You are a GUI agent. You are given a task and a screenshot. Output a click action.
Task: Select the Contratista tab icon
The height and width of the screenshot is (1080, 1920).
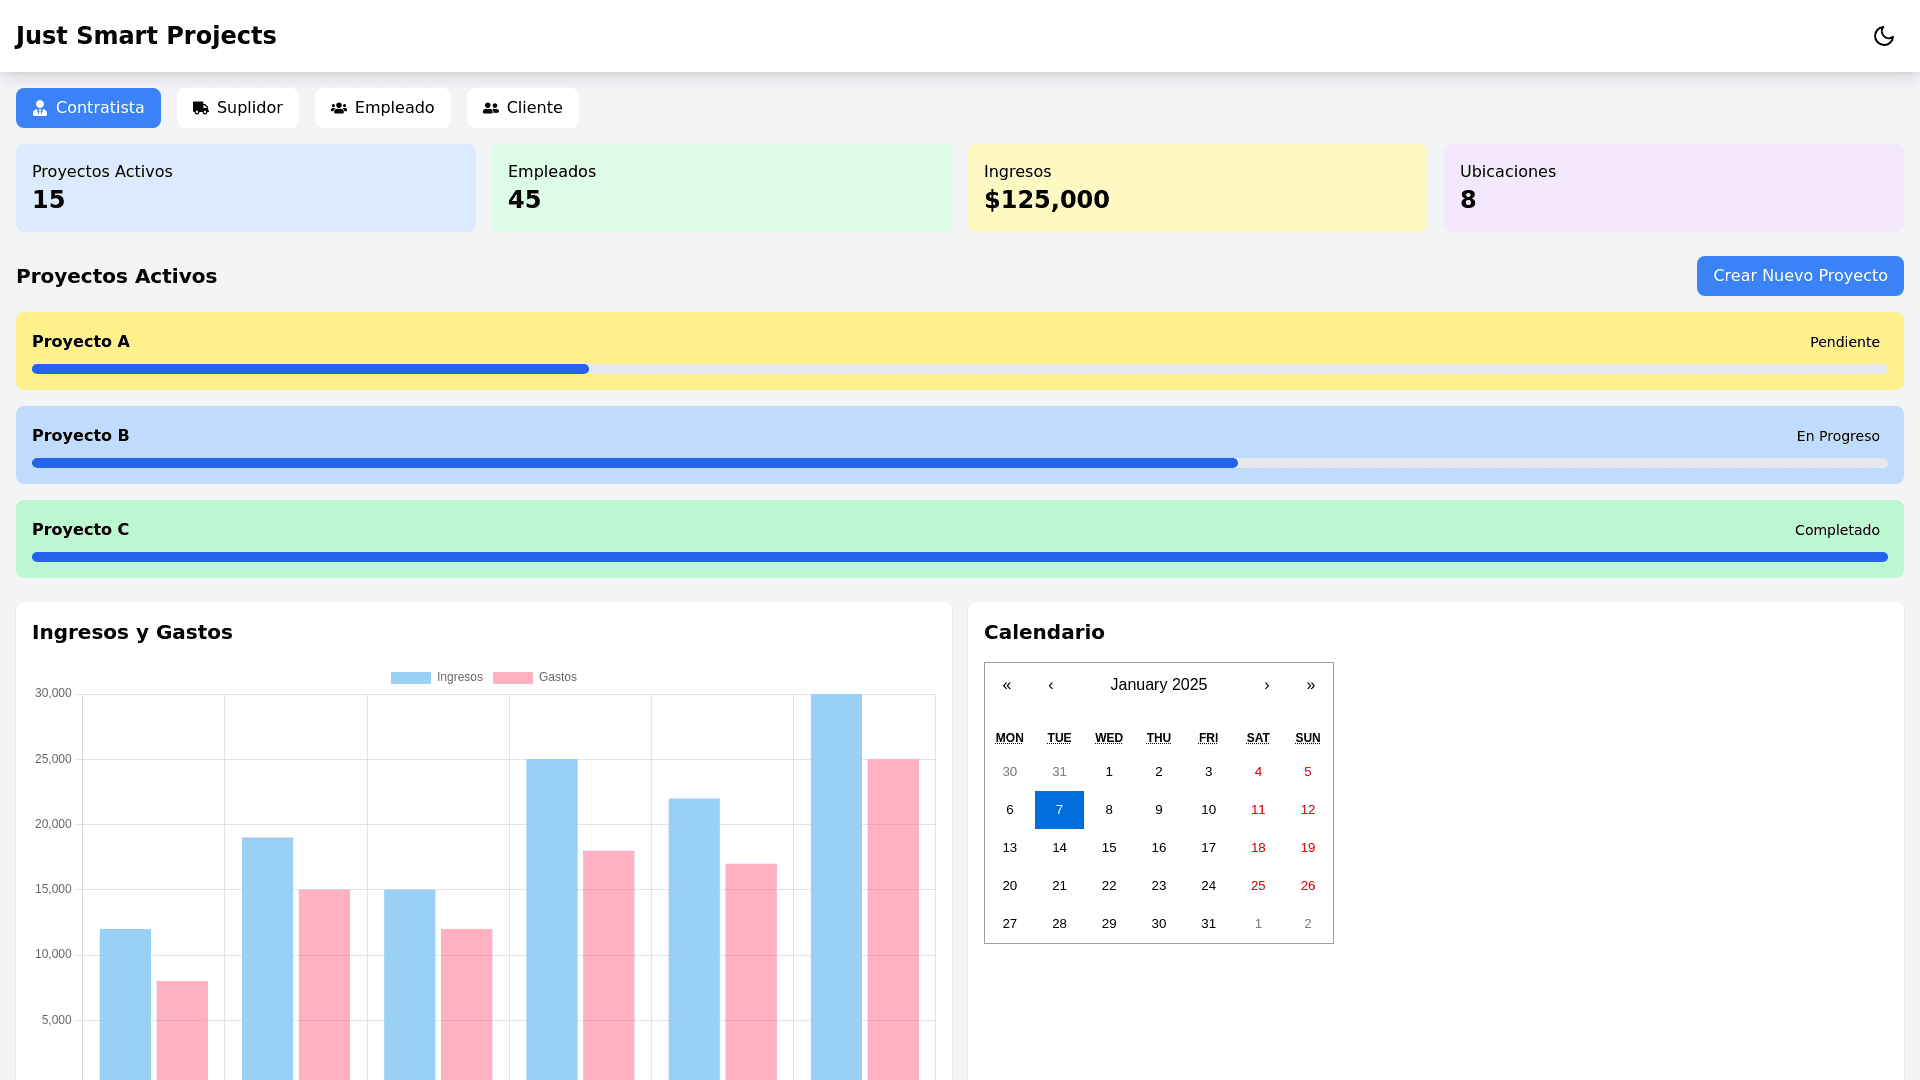tap(40, 108)
